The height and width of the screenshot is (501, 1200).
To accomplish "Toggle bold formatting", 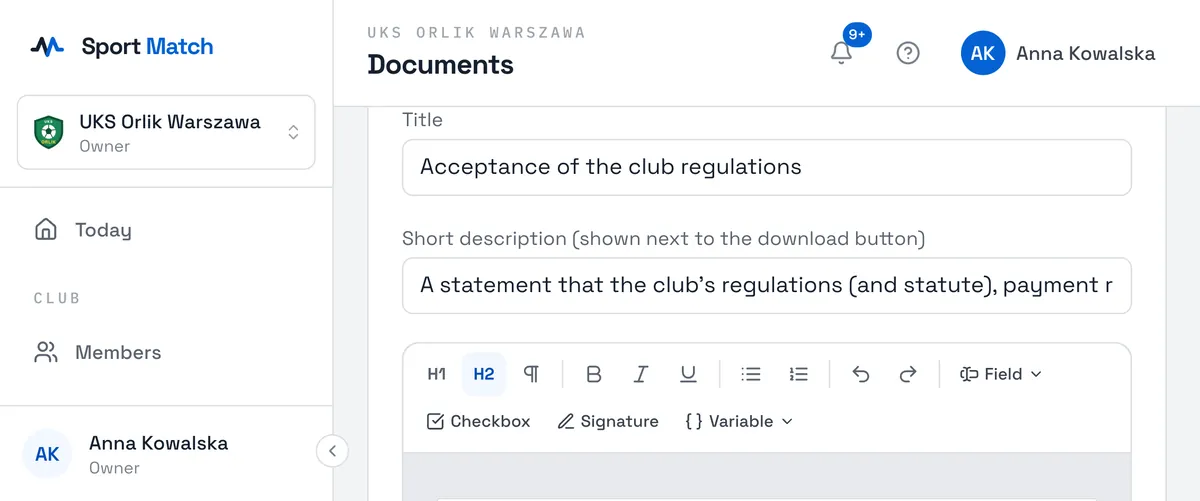I will coord(594,374).
